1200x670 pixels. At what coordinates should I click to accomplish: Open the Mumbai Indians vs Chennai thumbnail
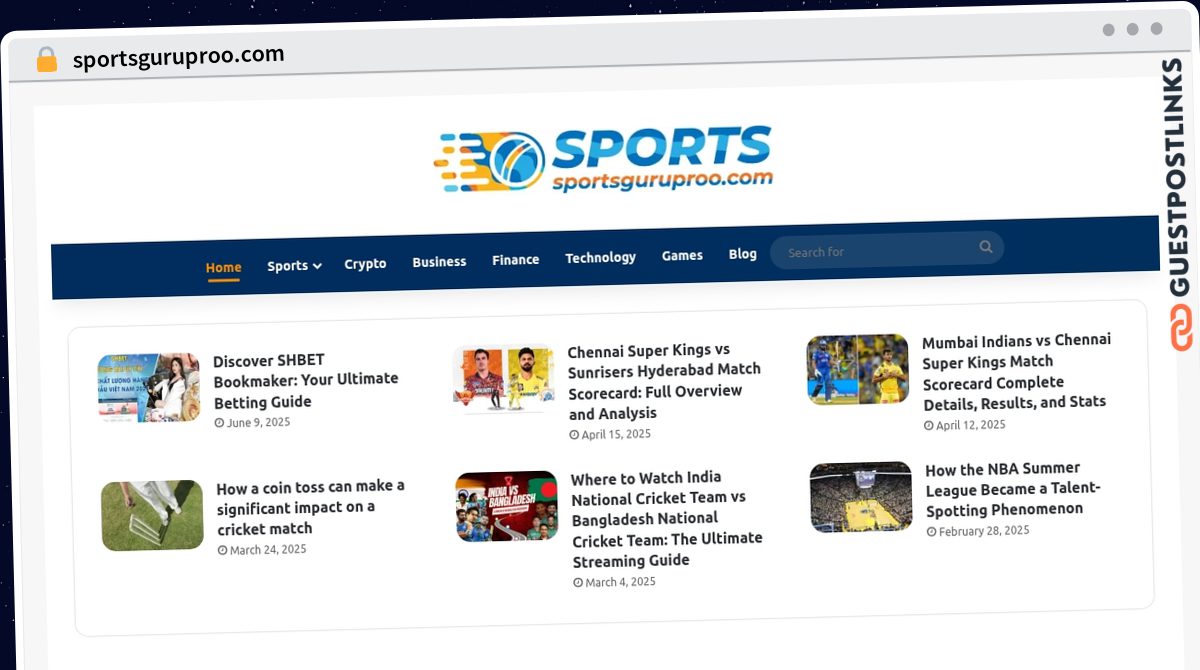(858, 369)
